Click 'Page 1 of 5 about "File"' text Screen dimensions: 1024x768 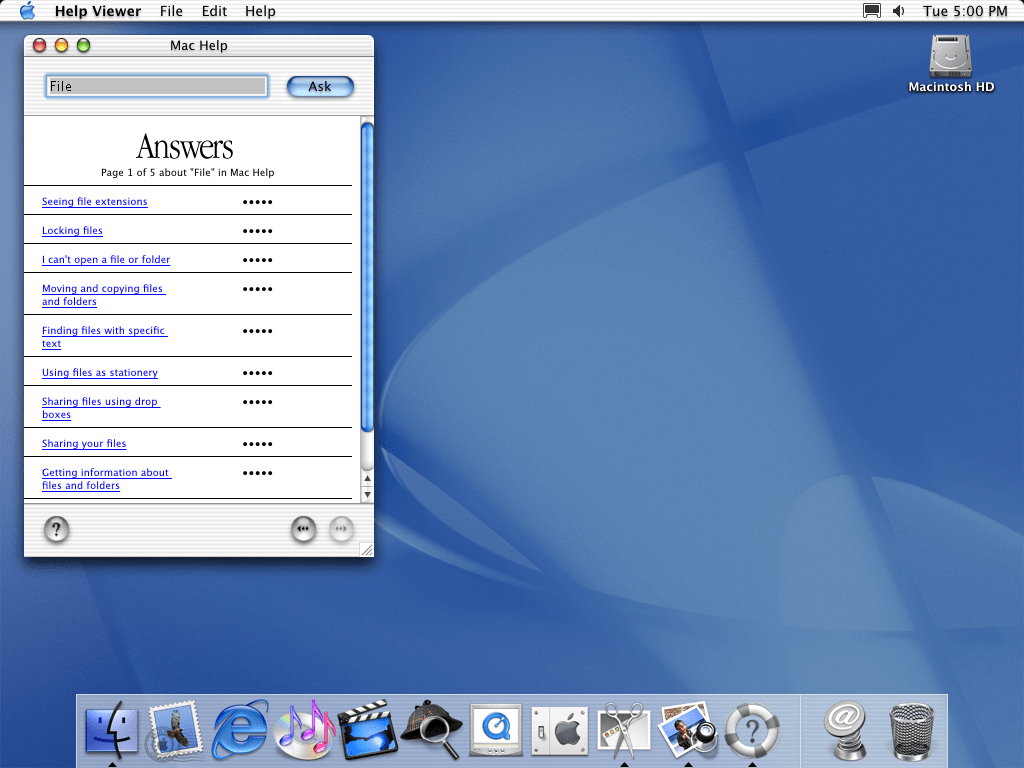point(187,172)
